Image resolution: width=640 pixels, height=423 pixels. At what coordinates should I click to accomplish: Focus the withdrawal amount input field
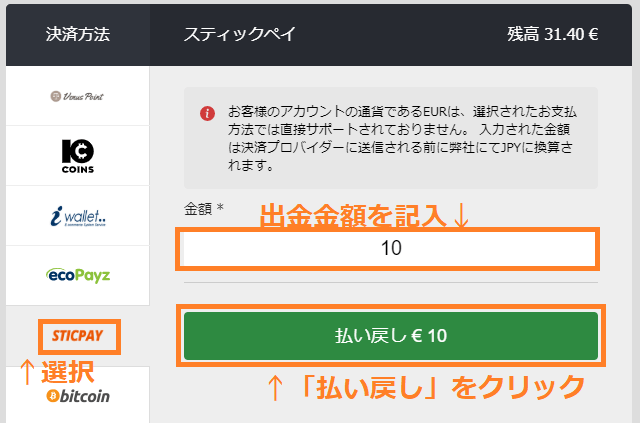click(388, 248)
